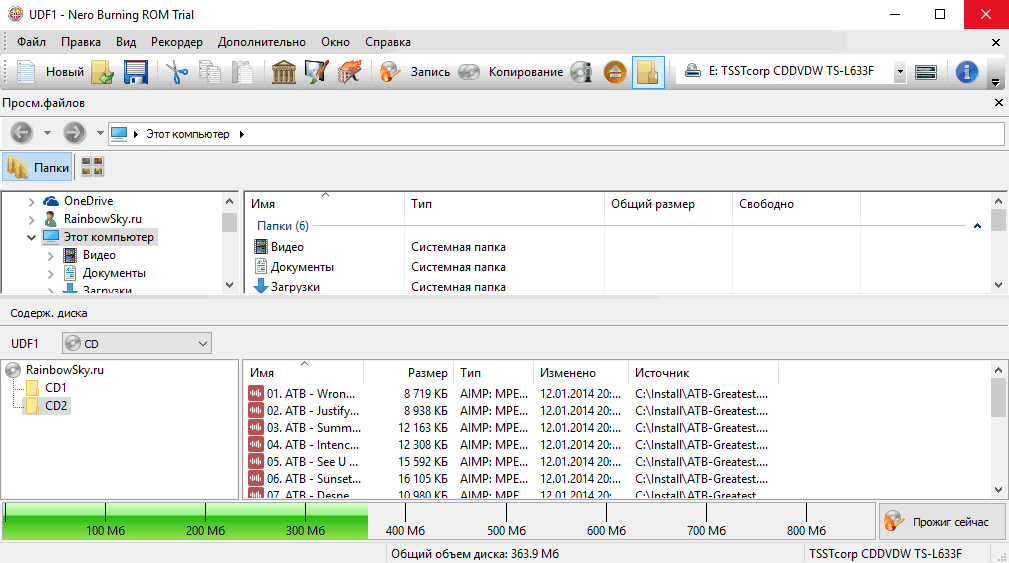Open the Файл menu
Screen dimensions: 1009x563
(31, 42)
